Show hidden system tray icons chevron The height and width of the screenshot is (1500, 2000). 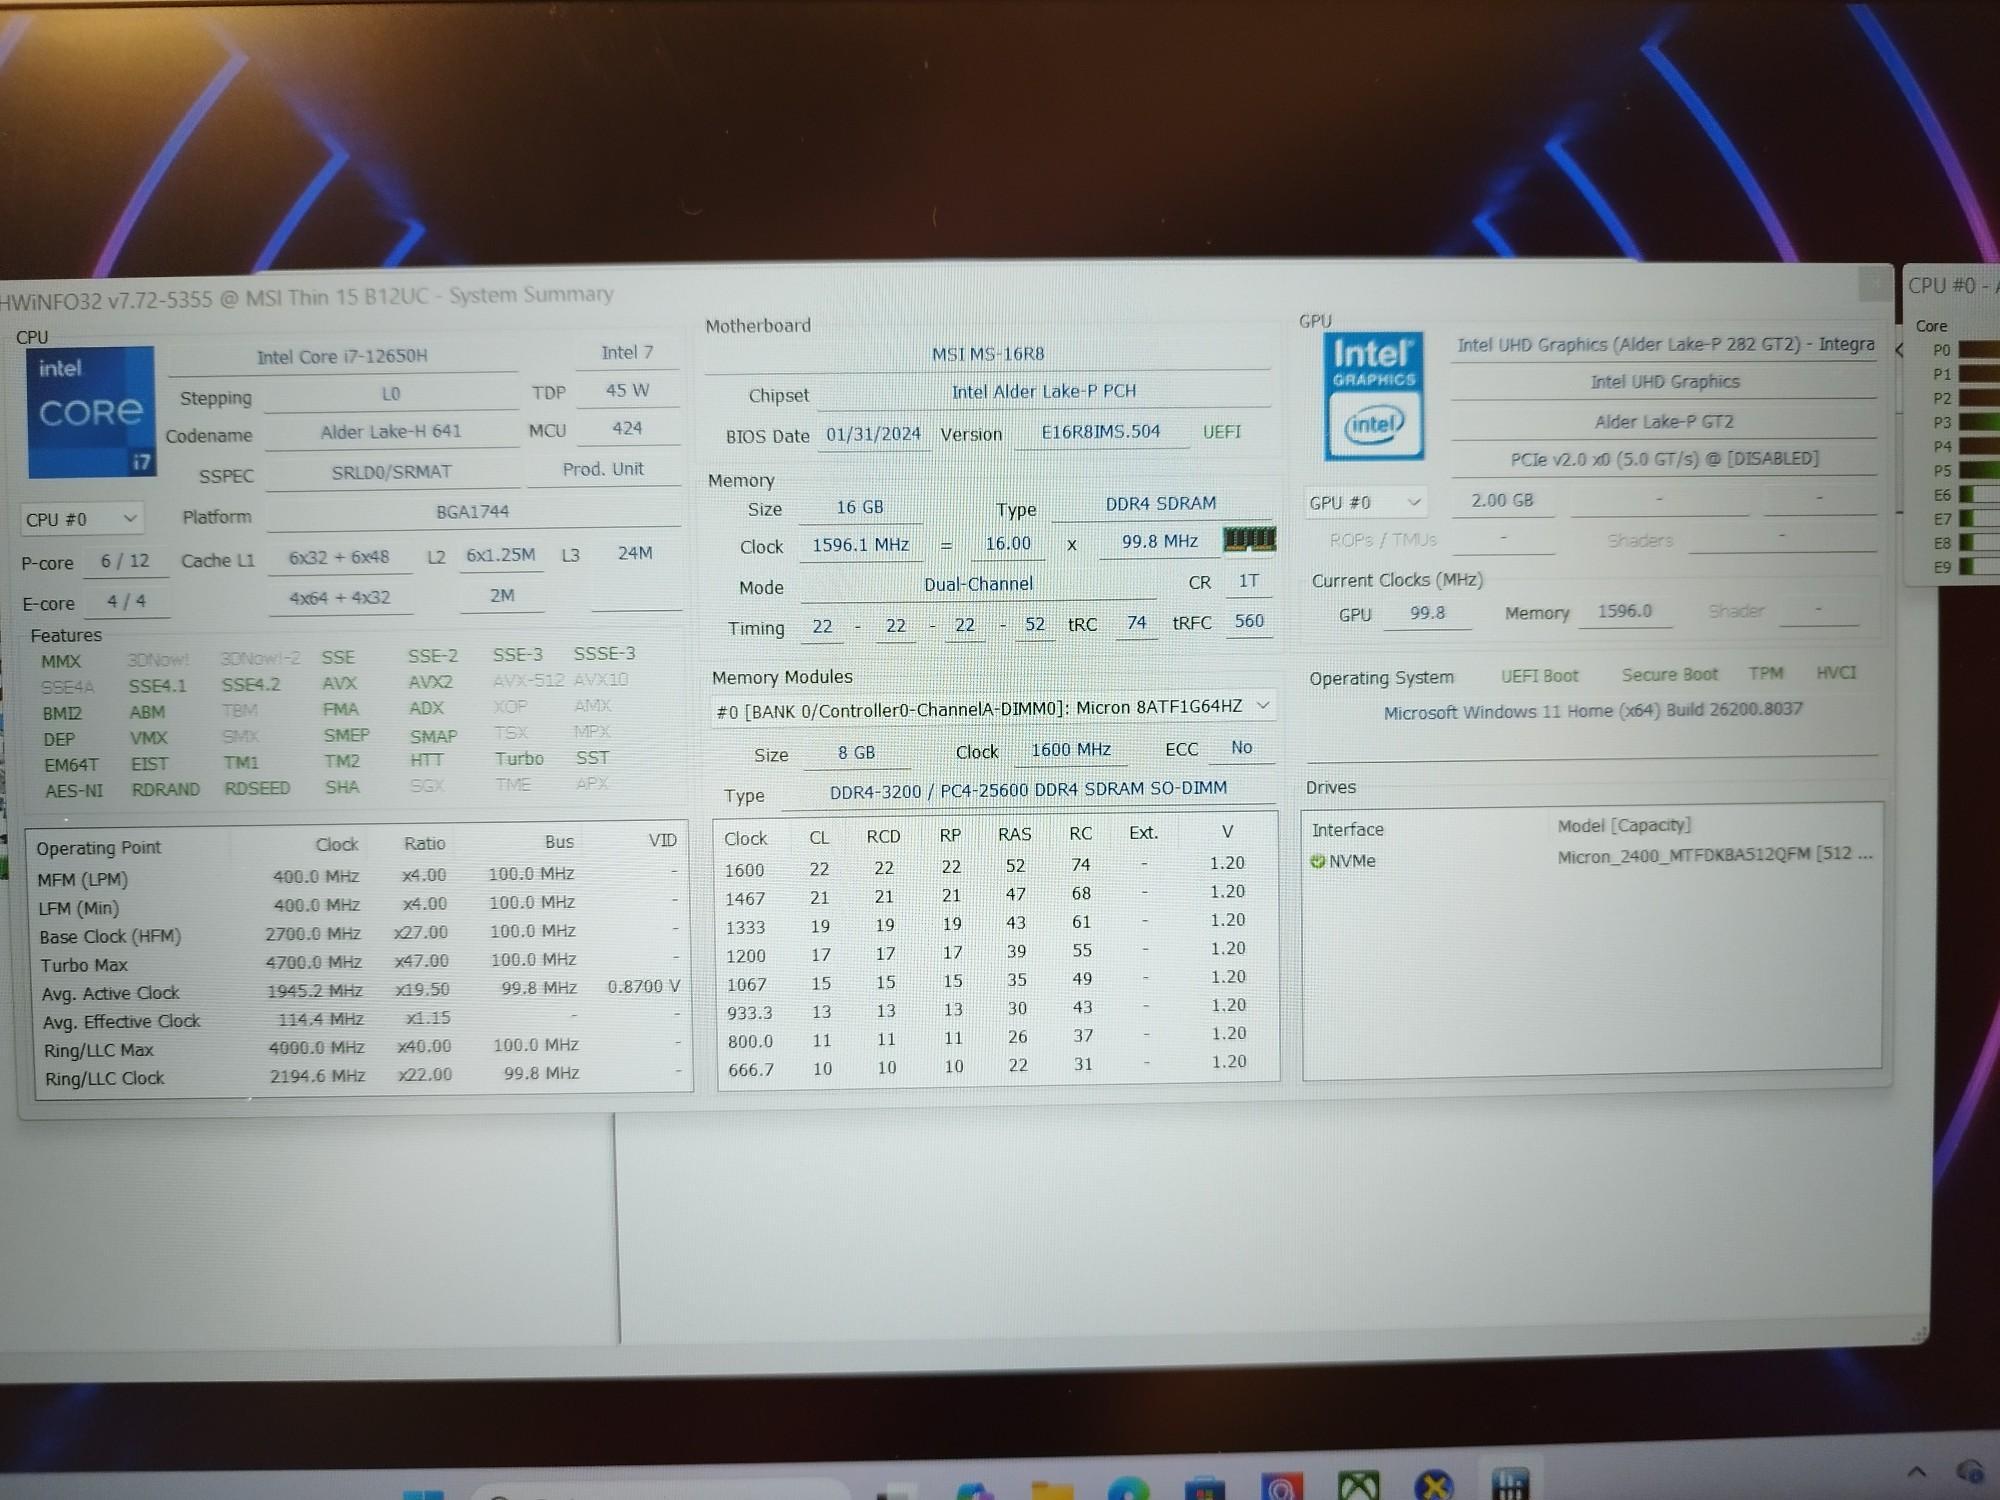[1916, 1472]
